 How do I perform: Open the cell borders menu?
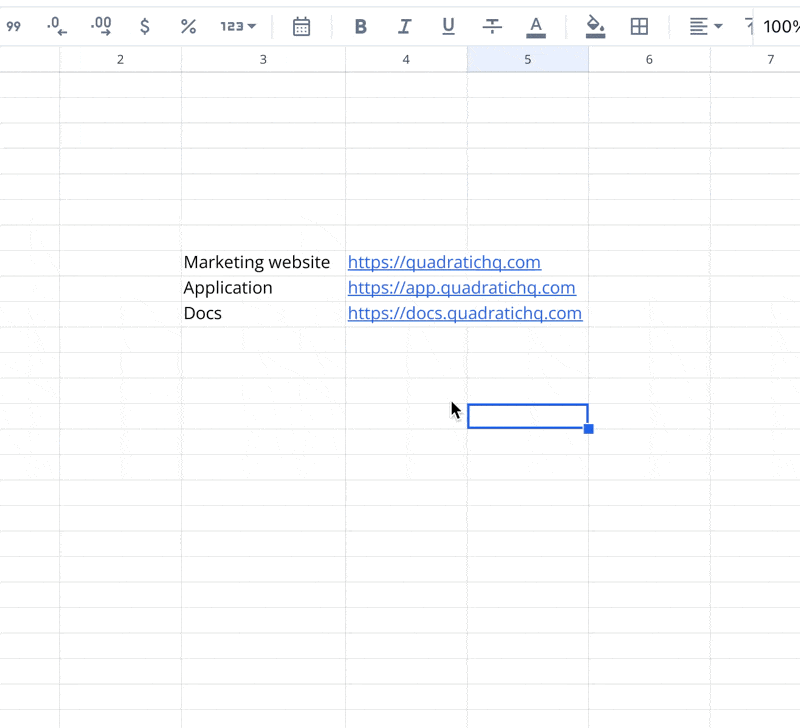coord(639,26)
